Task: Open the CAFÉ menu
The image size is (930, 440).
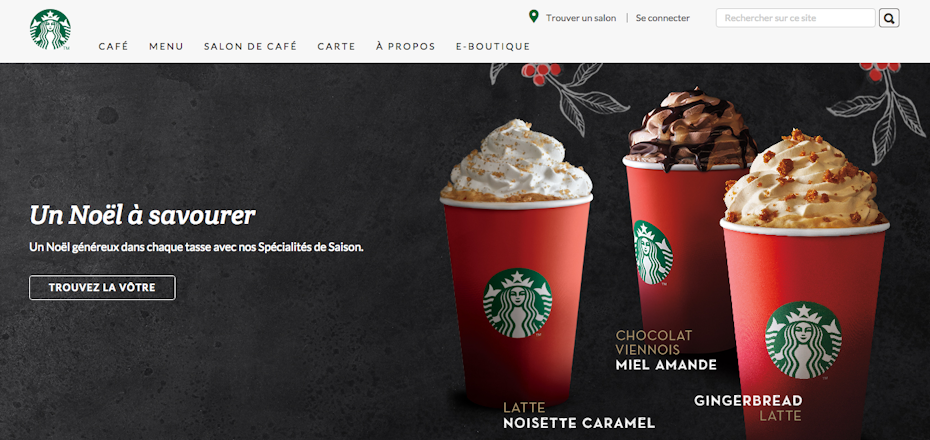Action: point(113,46)
